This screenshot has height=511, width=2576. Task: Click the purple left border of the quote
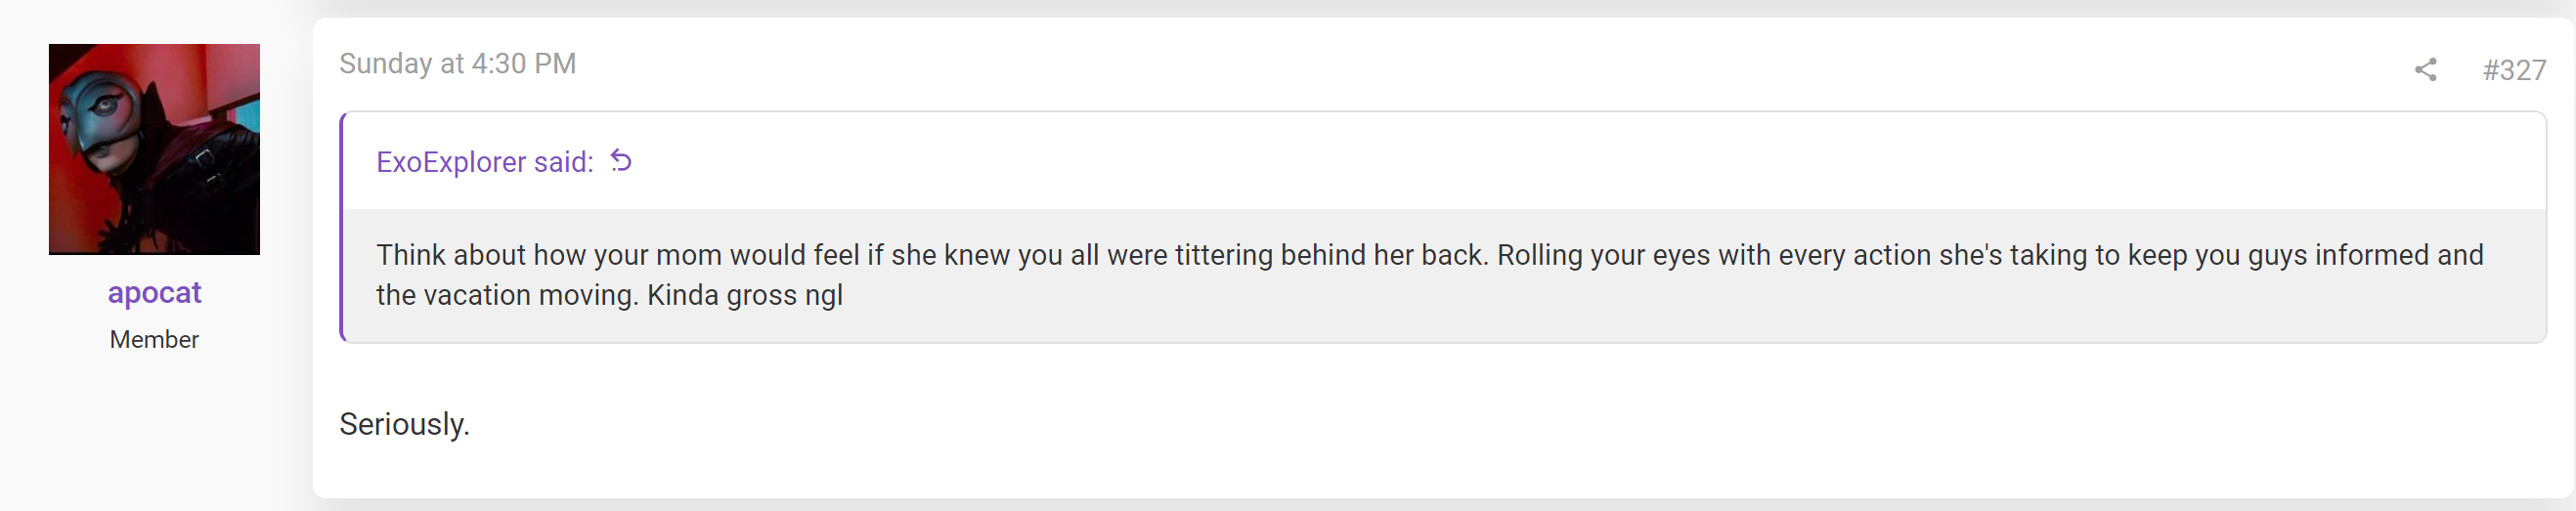342,227
